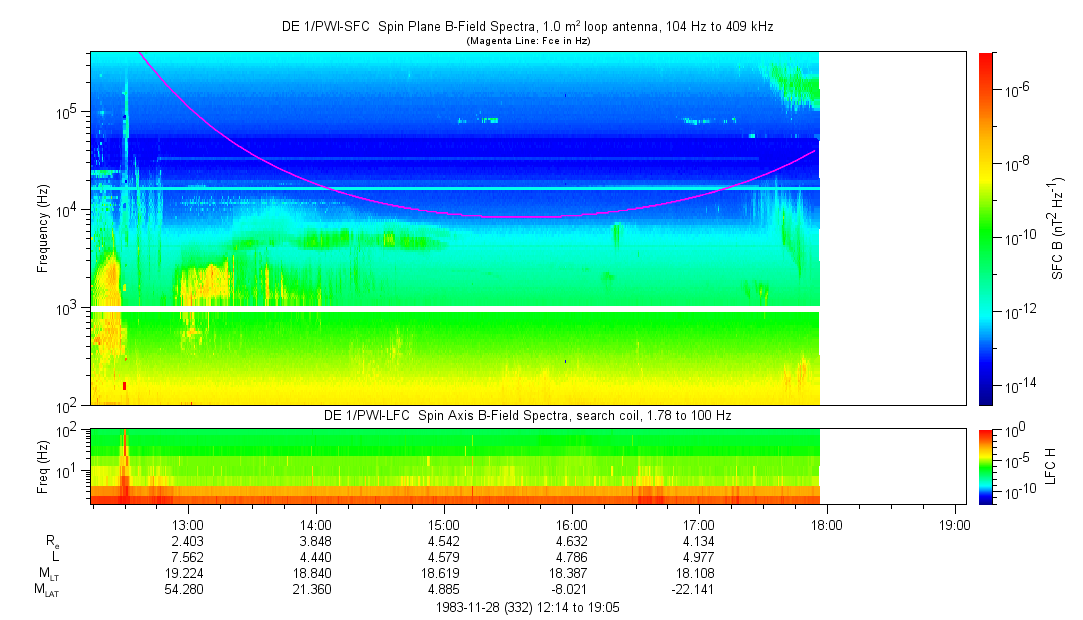Screen dimensions: 1083x620
Task: Click the MLAT value -22.141
Action: tap(698, 590)
